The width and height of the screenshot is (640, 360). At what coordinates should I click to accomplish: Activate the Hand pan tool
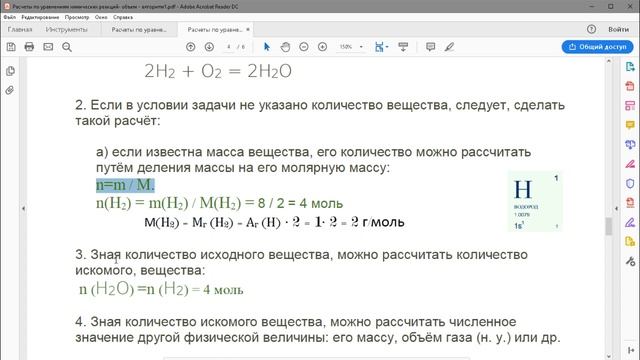[x=285, y=47]
